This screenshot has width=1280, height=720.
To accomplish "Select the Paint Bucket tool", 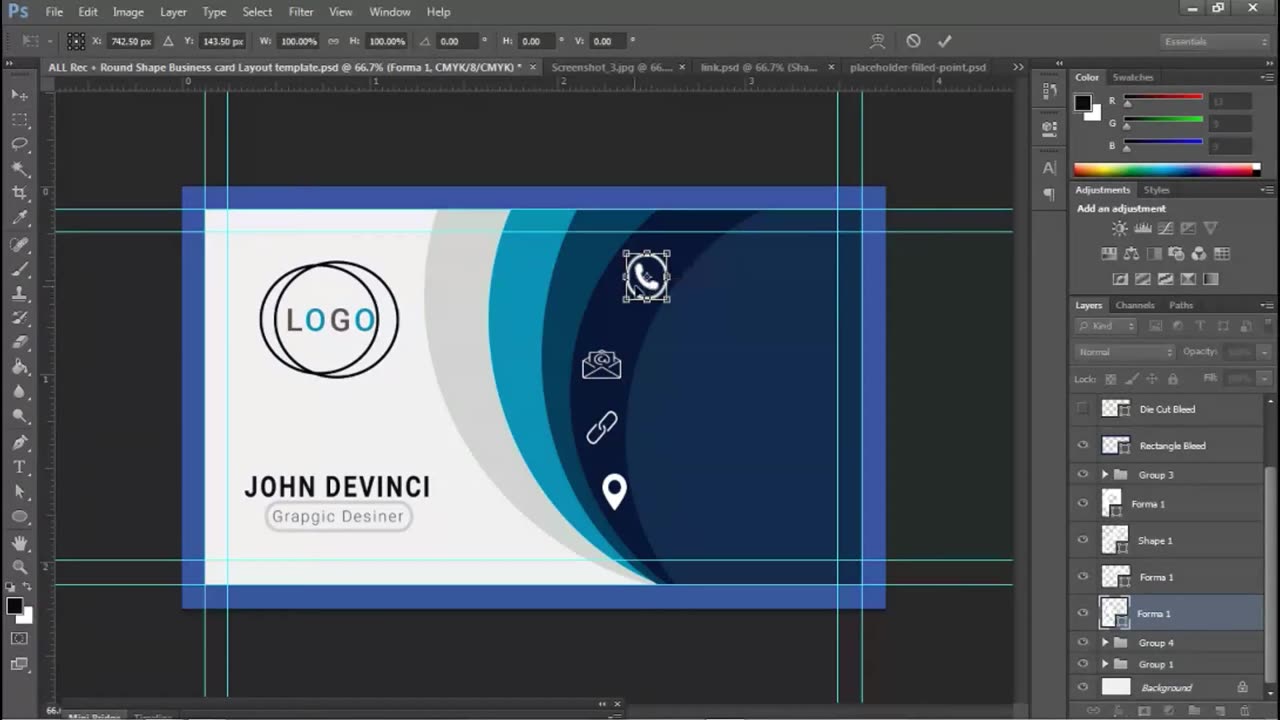I will [20, 368].
